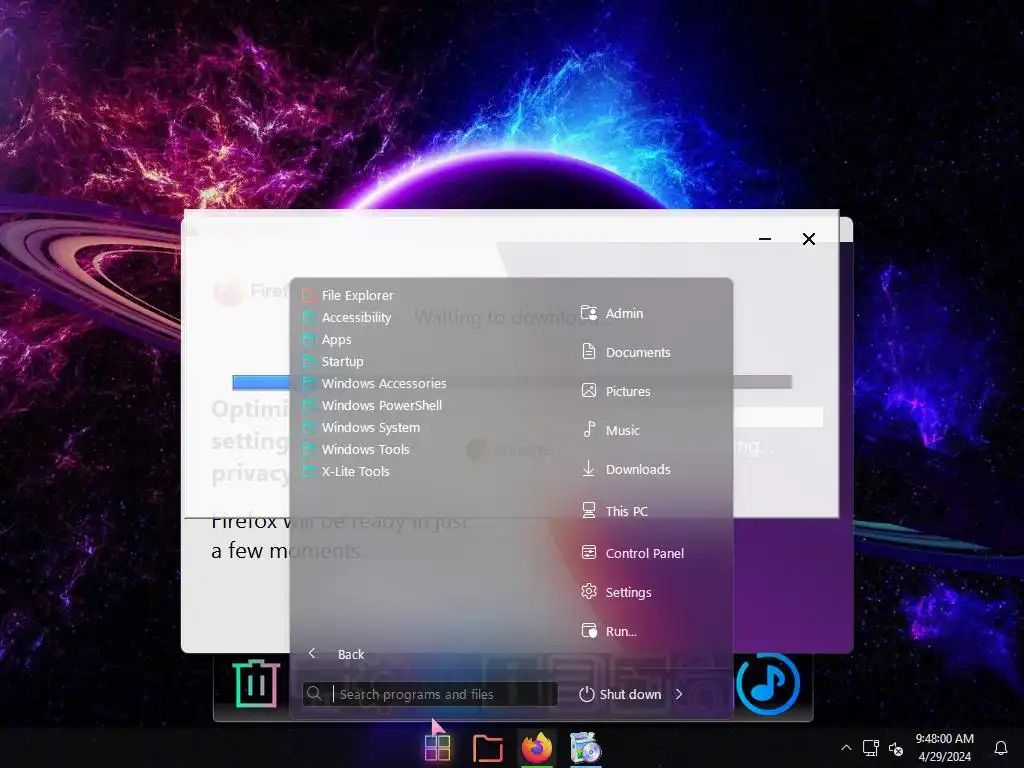Click the Settings gear icon

(589, 591)
